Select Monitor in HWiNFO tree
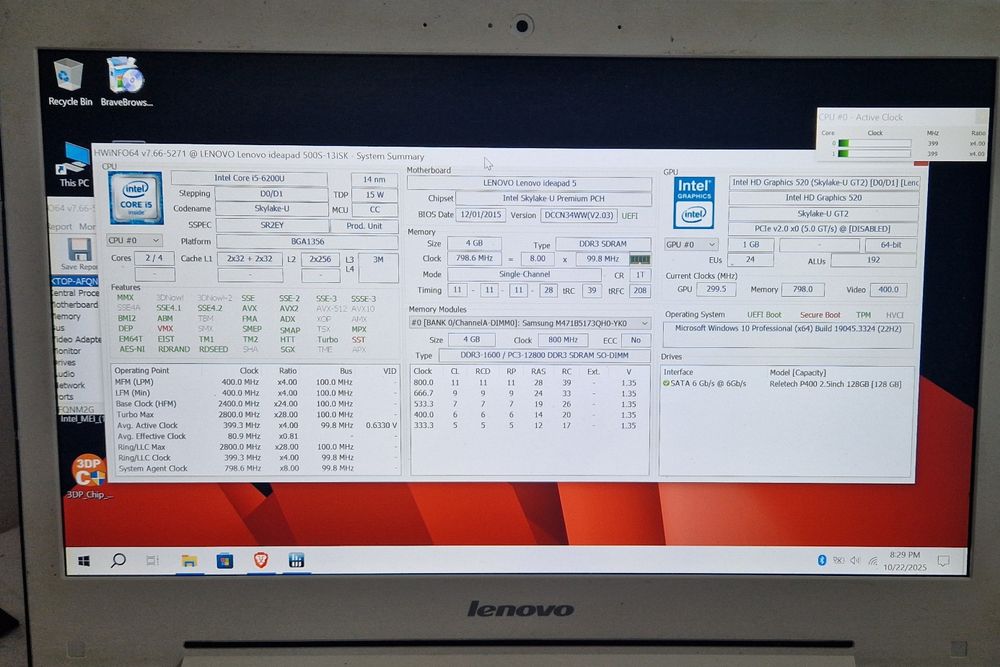The height and width of the screenshot is (667, 1000). pos(67,351)
